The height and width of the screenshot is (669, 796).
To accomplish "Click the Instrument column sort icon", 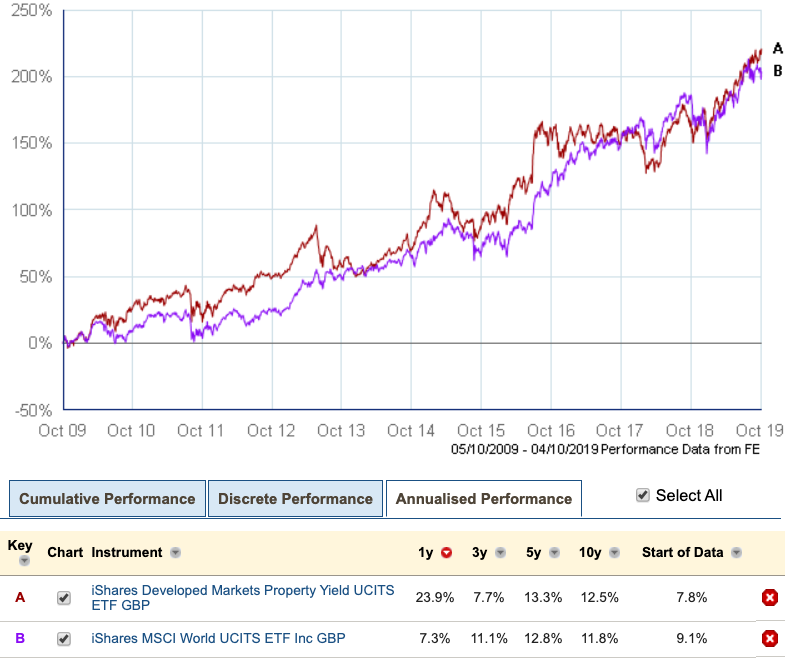I will [x=175, y=553].
